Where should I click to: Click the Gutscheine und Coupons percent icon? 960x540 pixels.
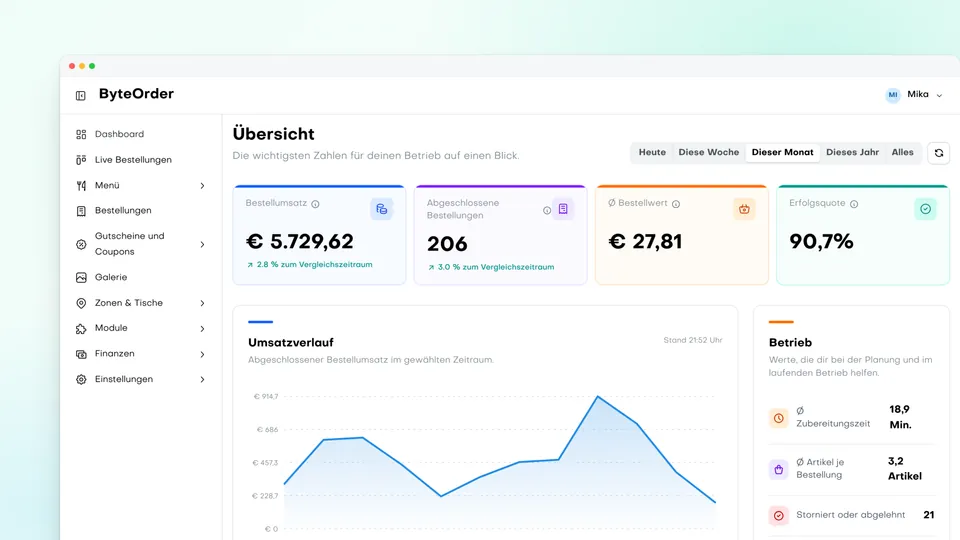coord(81,244)
